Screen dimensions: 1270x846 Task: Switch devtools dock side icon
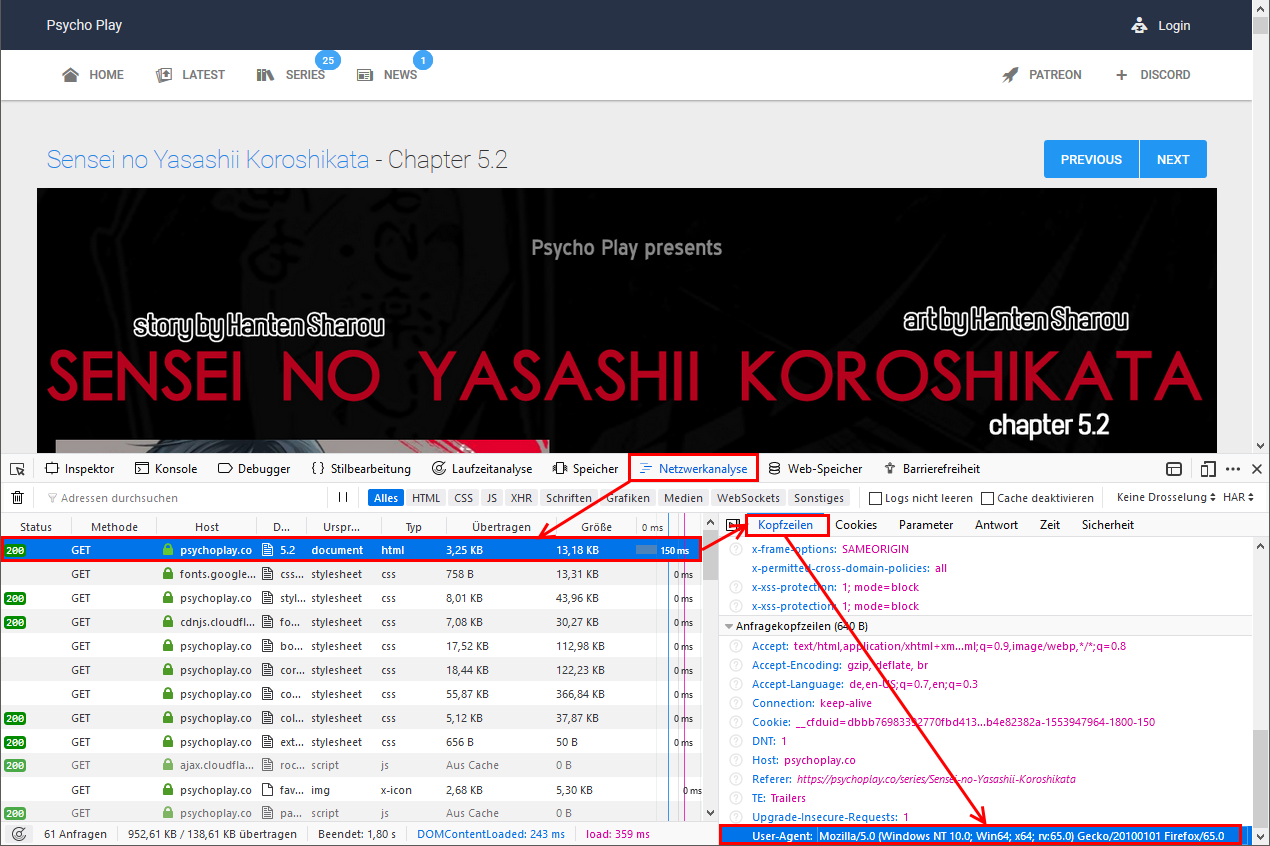pyautogui.click(x=1174, y=469)
